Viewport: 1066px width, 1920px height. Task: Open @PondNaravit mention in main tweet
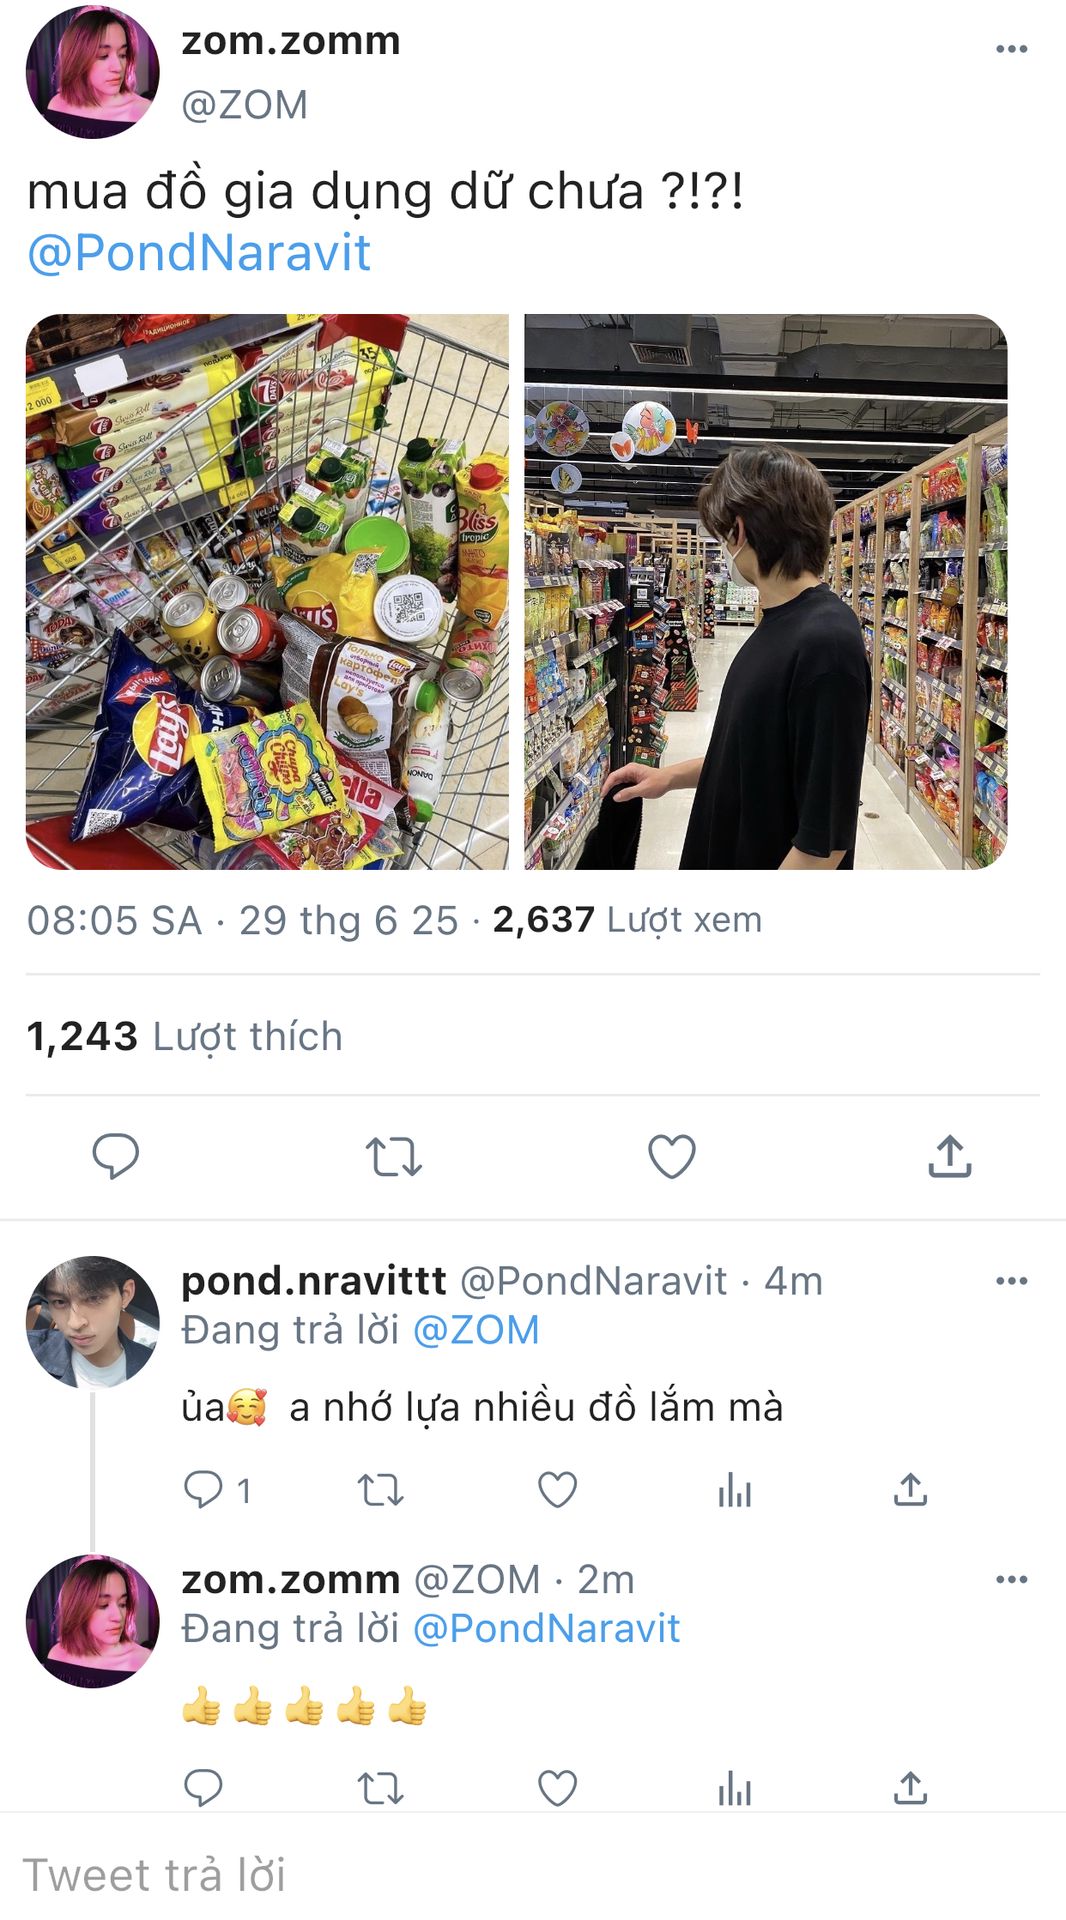[x=199, y=253]
